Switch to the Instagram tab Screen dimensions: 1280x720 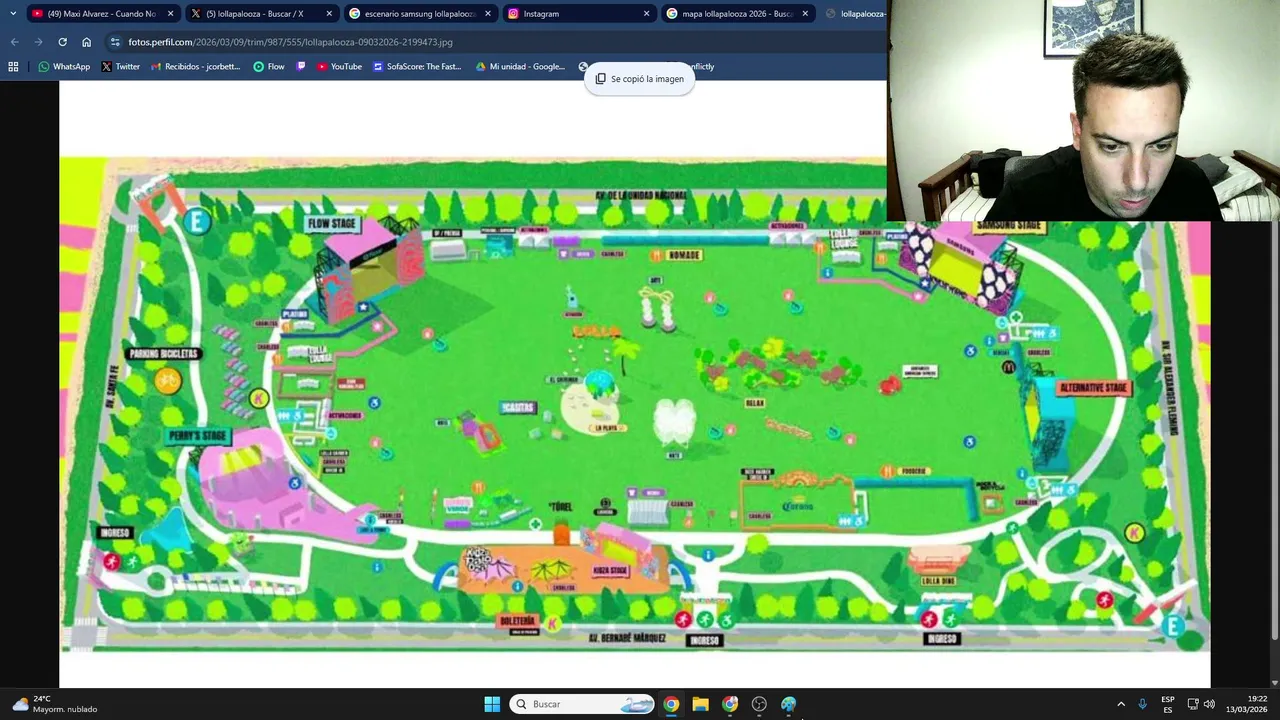point(575,14)
